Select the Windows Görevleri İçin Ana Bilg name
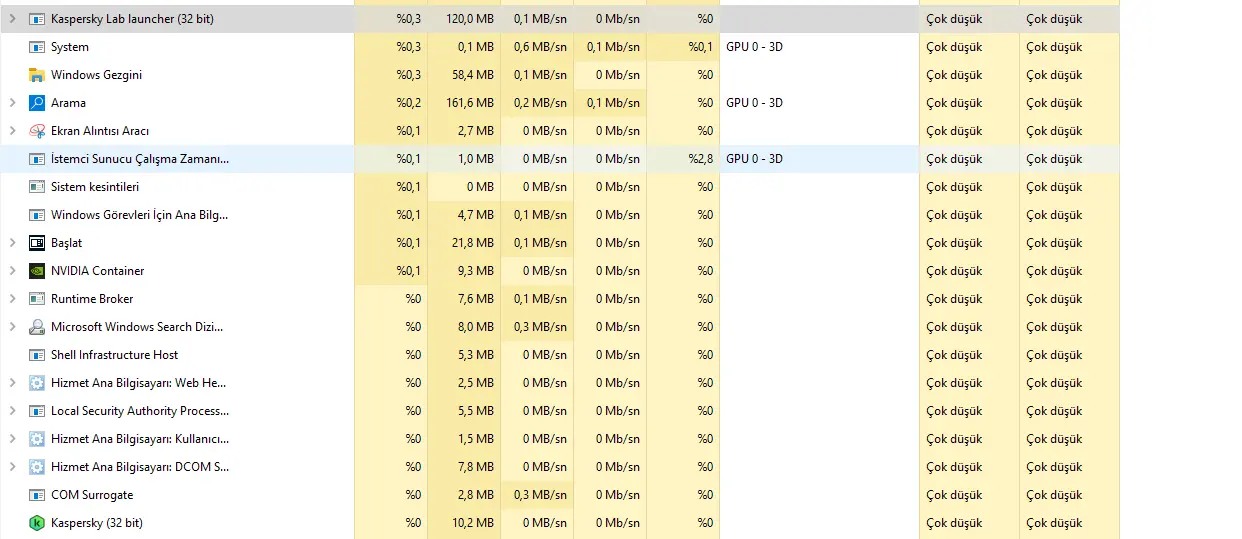This screenshot has width=1242, height=539. point(140,215)
